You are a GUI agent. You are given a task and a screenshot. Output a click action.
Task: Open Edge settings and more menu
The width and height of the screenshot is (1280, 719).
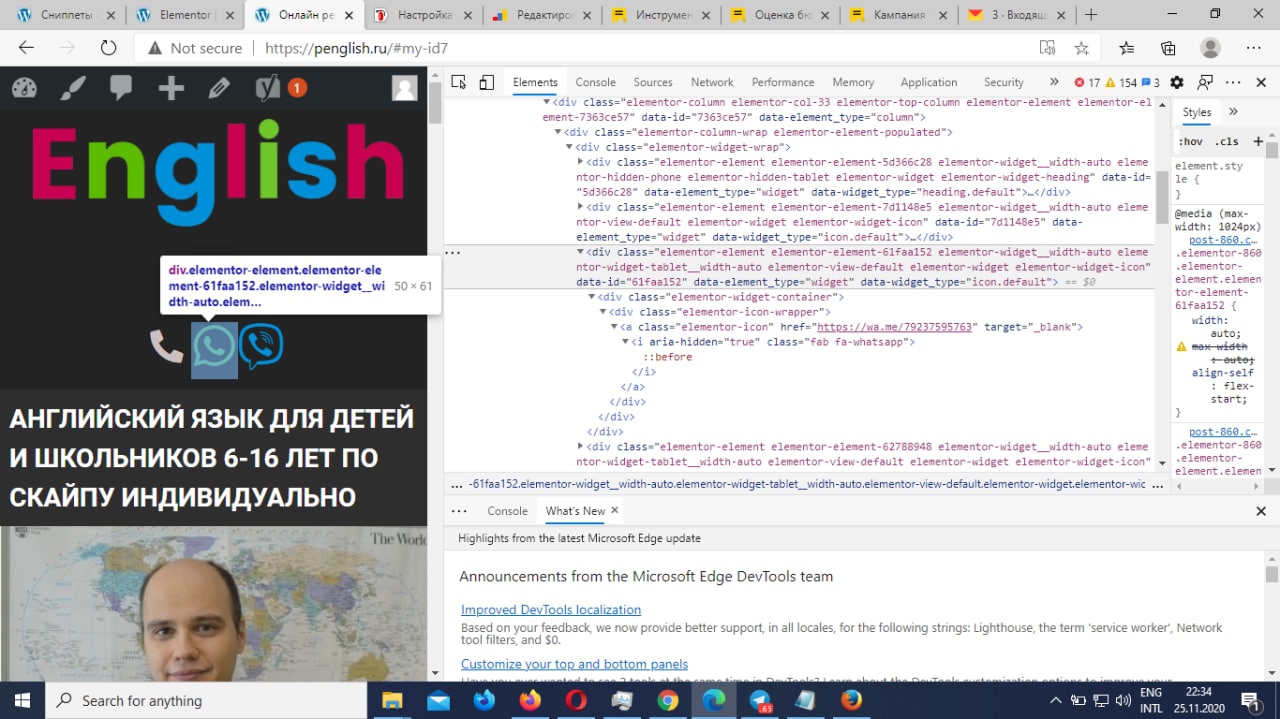tap(1253, 48)
